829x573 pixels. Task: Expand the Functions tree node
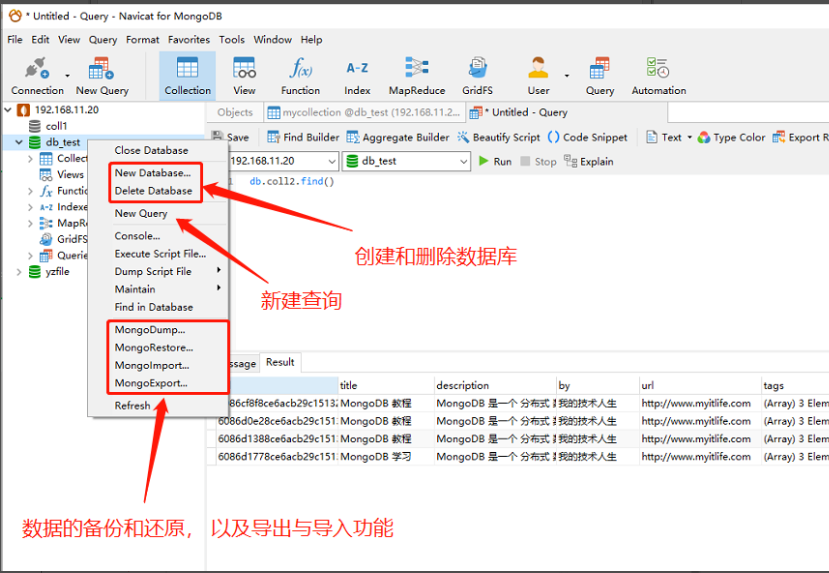[x=30, y=191]
